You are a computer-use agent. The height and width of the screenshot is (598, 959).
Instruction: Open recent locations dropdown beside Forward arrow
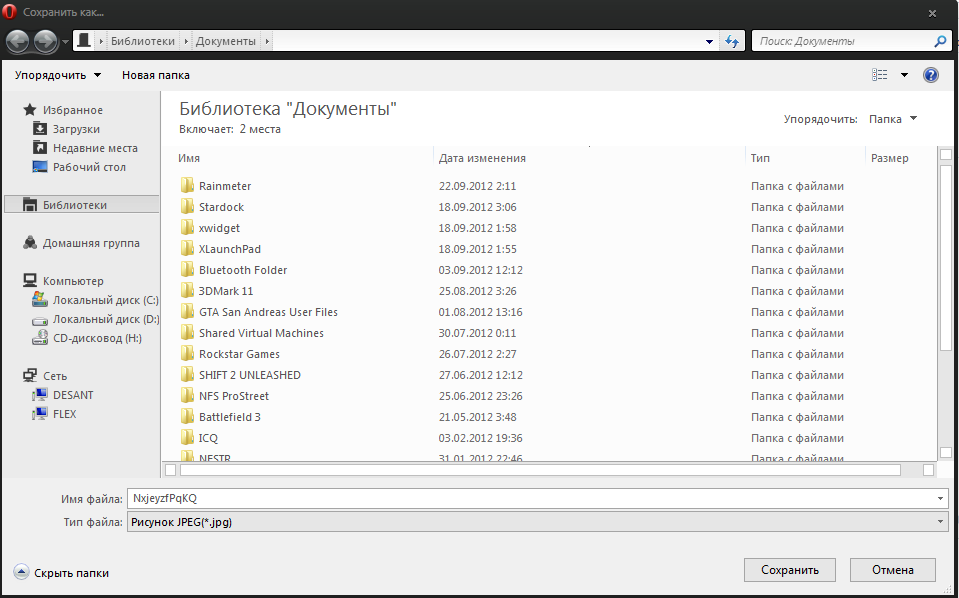[65, 42]
